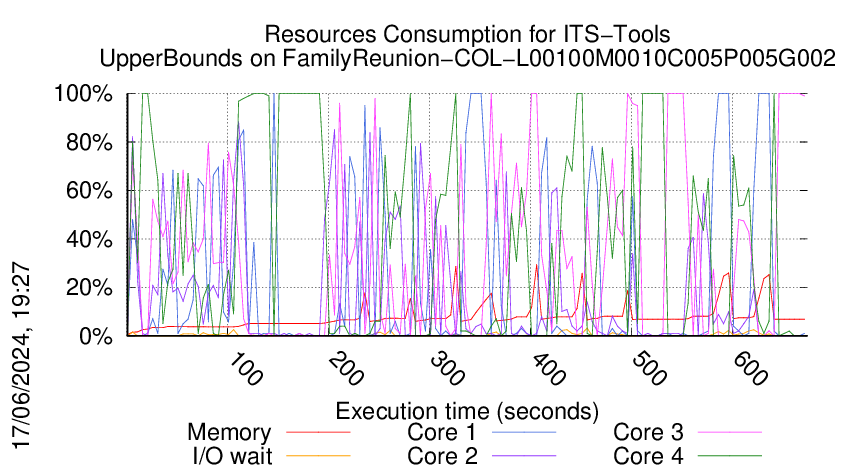The width and height of the screenshot is (850, 475).
Task: Click the 80% y-axis label
Action: [x=89, y=143]
